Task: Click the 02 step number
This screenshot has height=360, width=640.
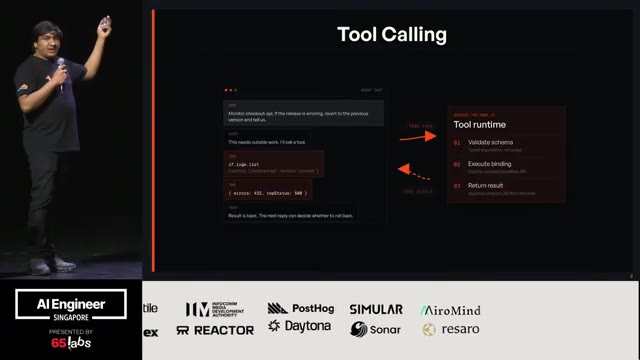Action: click(457, 164)
